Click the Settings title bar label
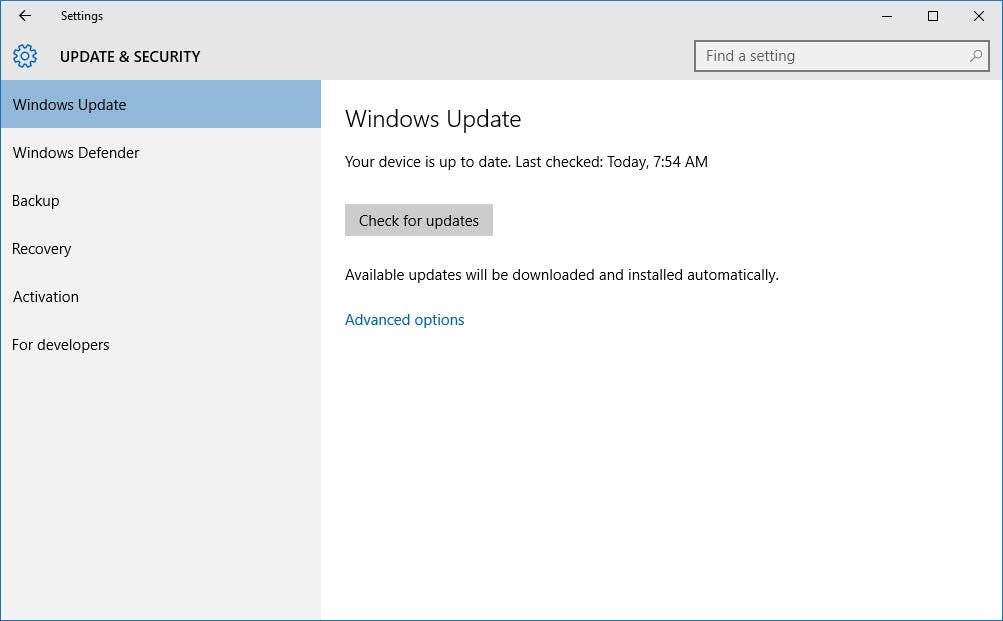This screenshot has width=1003, height=621. pyautogui.click(x=81, y=16)
